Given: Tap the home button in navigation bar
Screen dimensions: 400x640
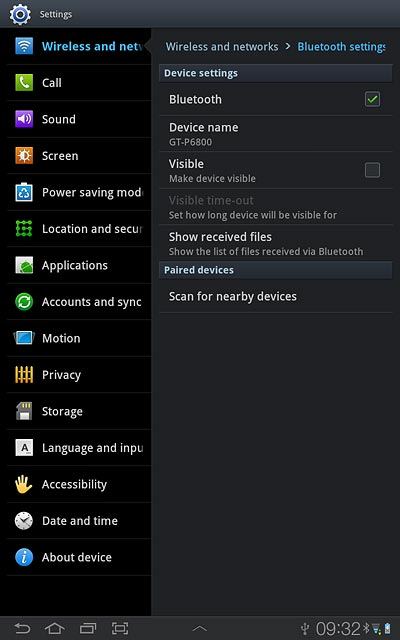Looking at the screenshot, I should pyautogui.click(x=55, y=628).
